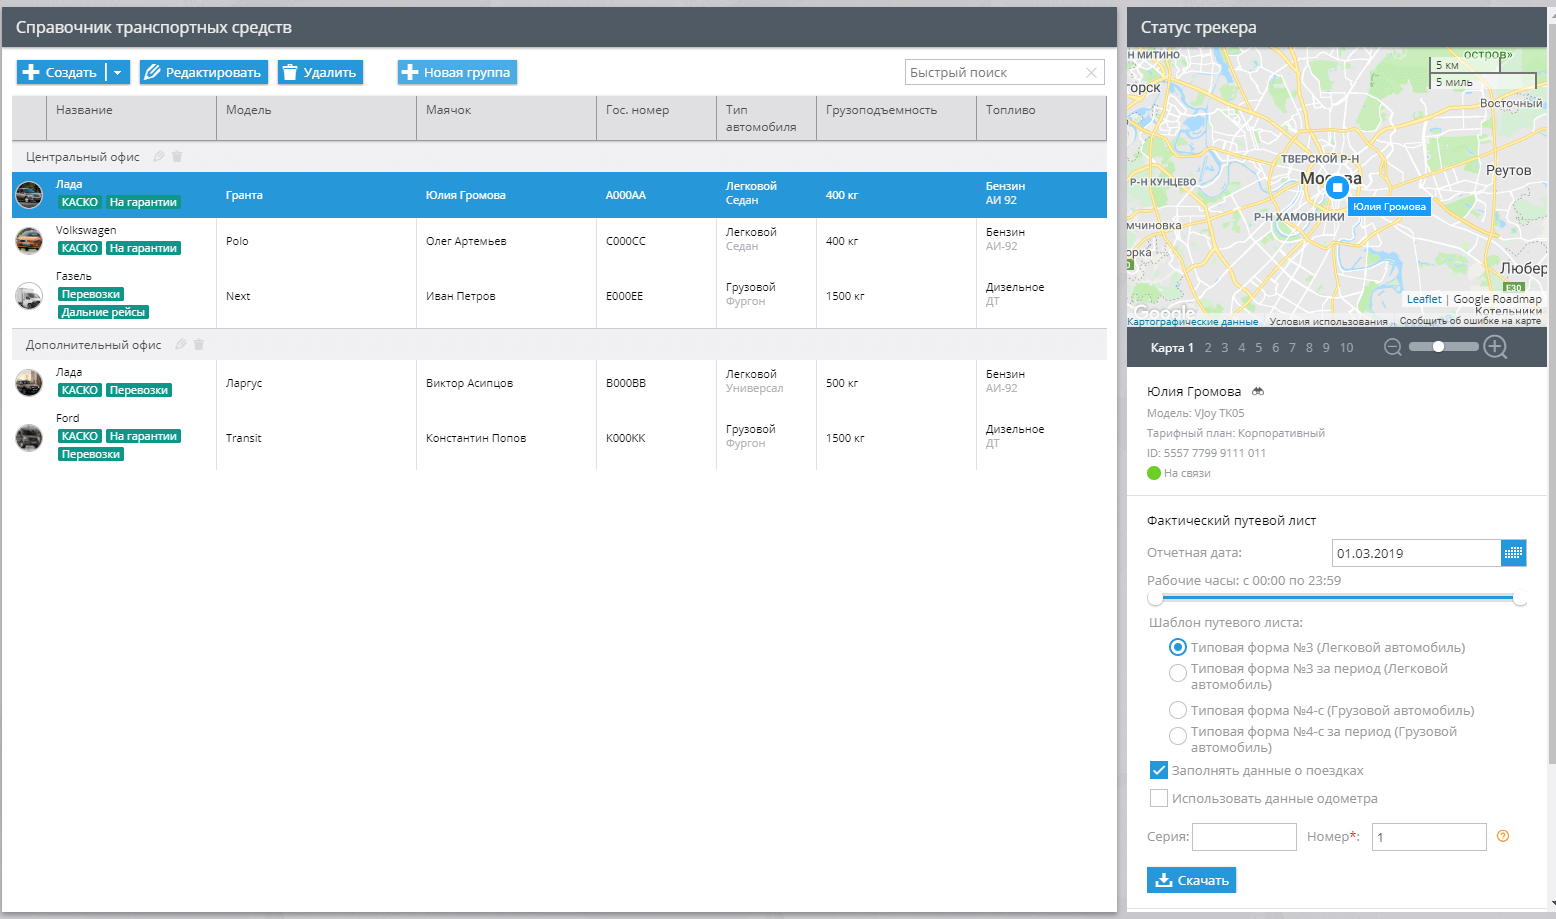This screenshot has width=1556, height=919.
Task: Click the Юлия Громова label on the map
Action: point(1389,207)
